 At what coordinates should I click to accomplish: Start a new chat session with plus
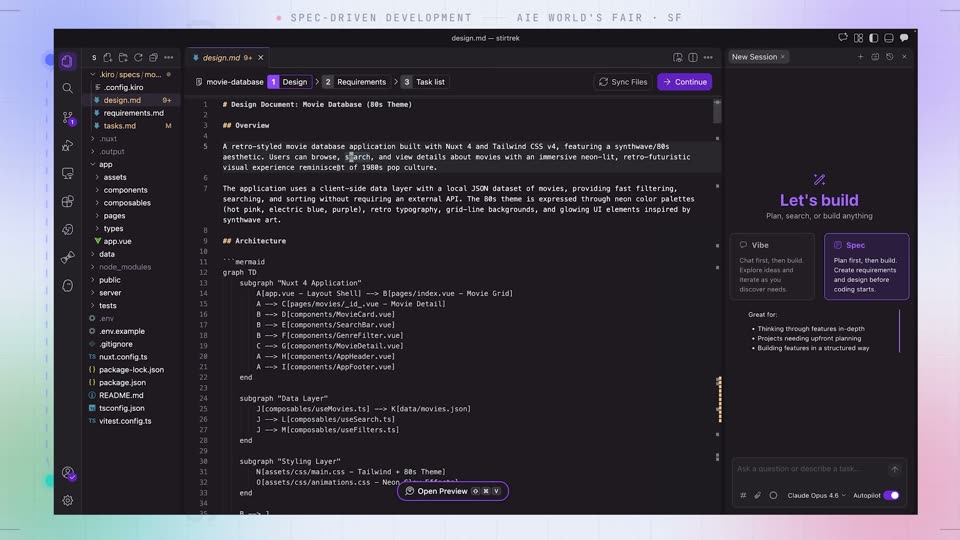[x=860, y=57]
